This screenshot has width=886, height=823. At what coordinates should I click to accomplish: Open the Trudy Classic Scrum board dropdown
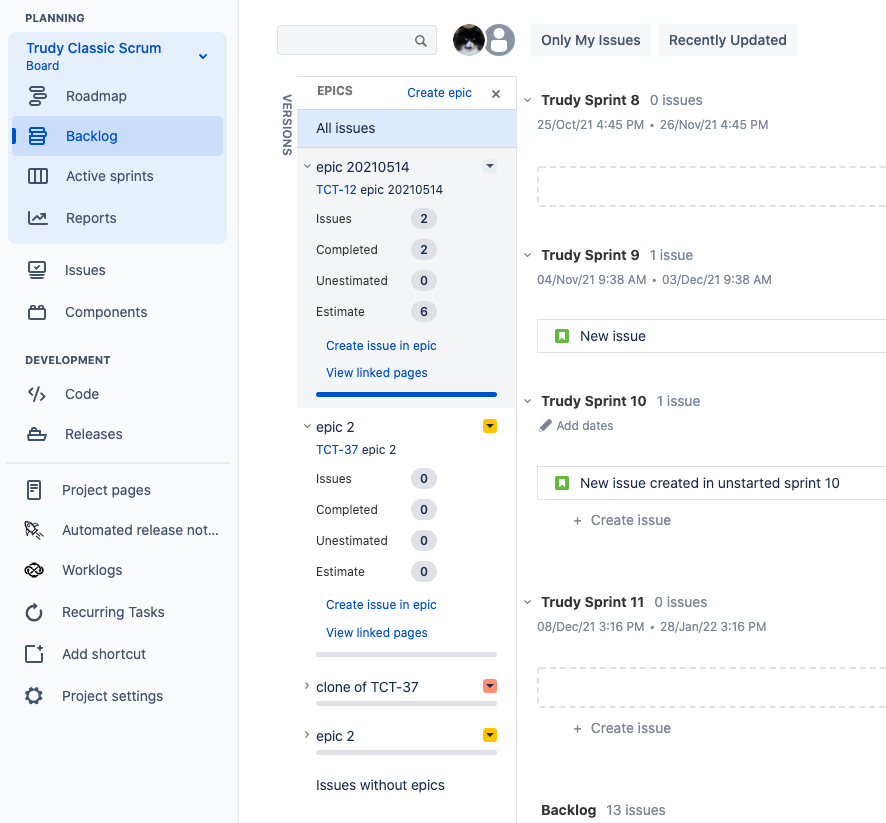pyautogui.click(x=203, y=56)
